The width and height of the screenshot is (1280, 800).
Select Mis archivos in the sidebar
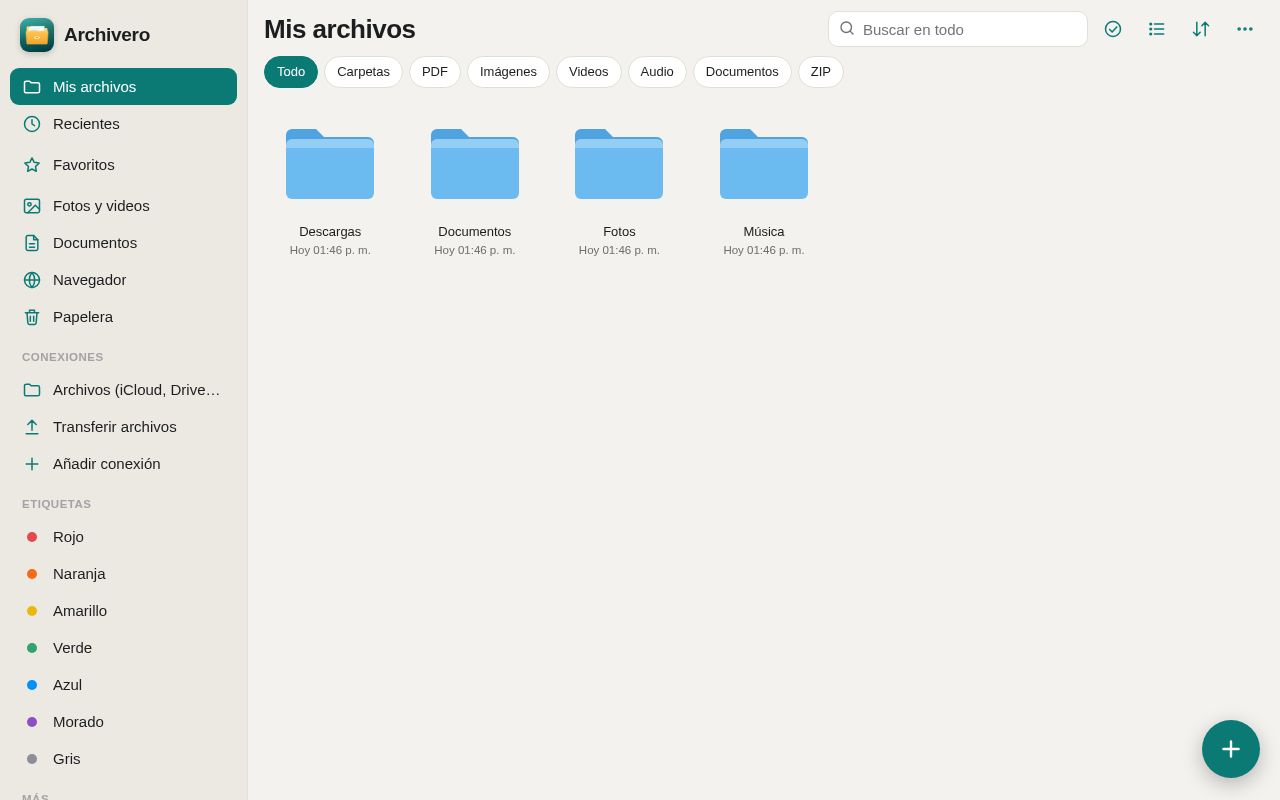(x=123, y=87)
